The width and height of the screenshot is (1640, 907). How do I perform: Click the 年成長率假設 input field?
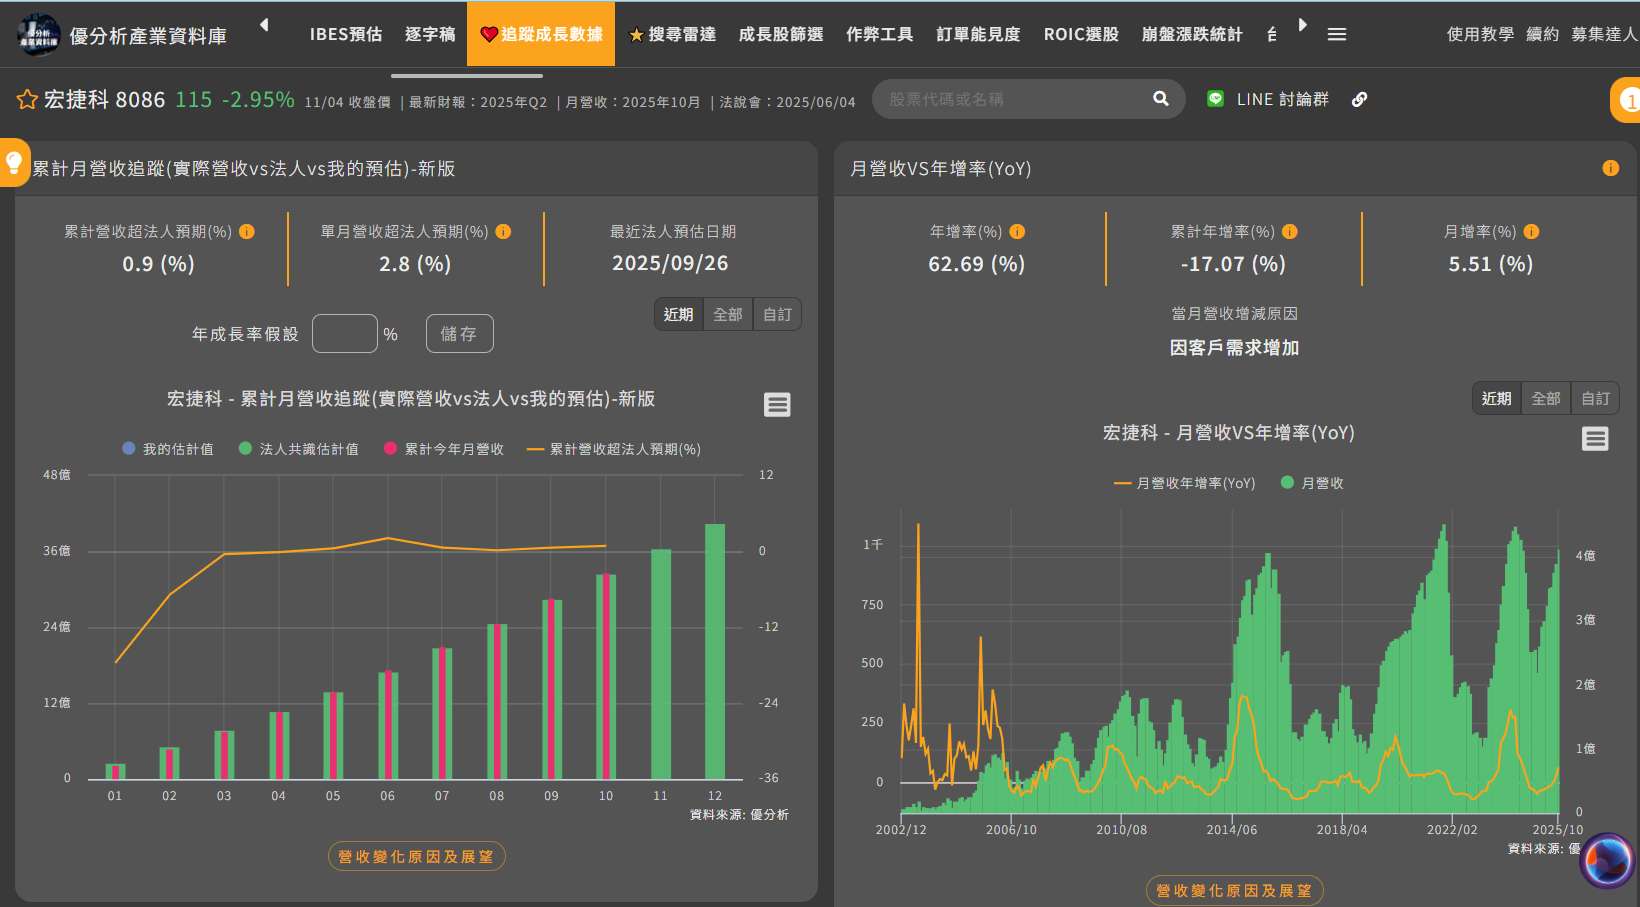(x=344, y=334)
